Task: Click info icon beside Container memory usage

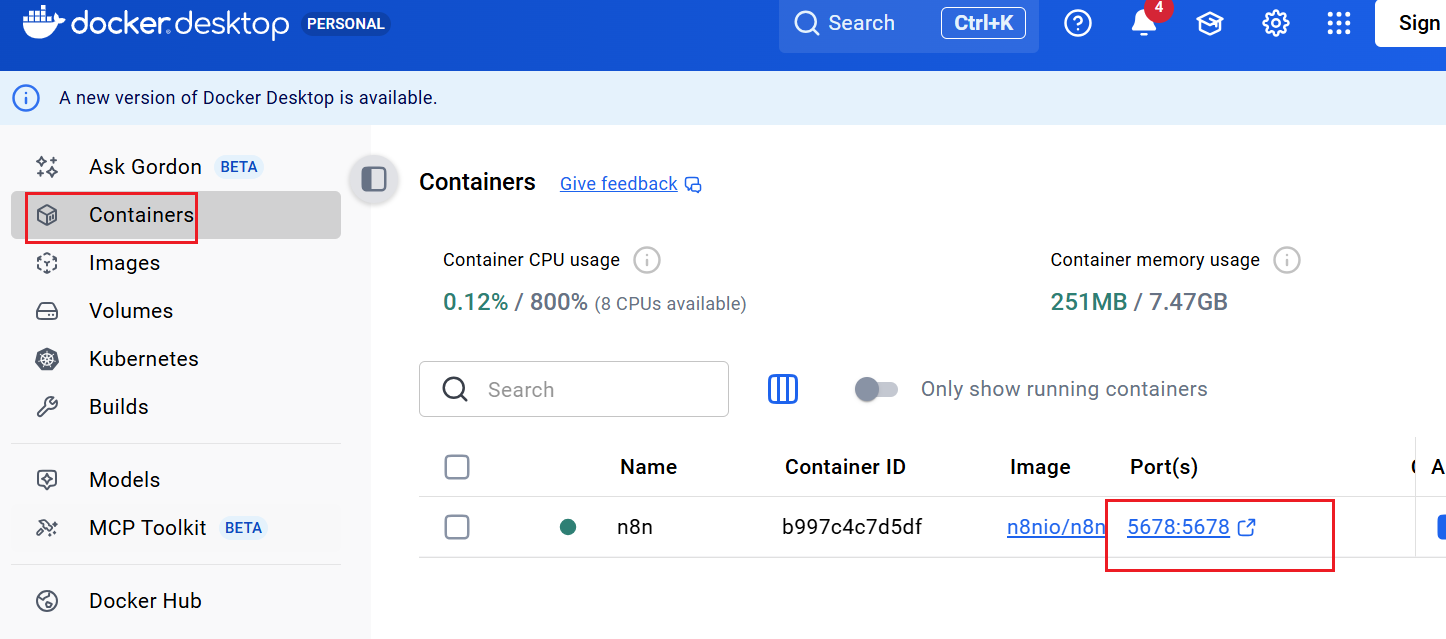Action: click(1286, 260)
